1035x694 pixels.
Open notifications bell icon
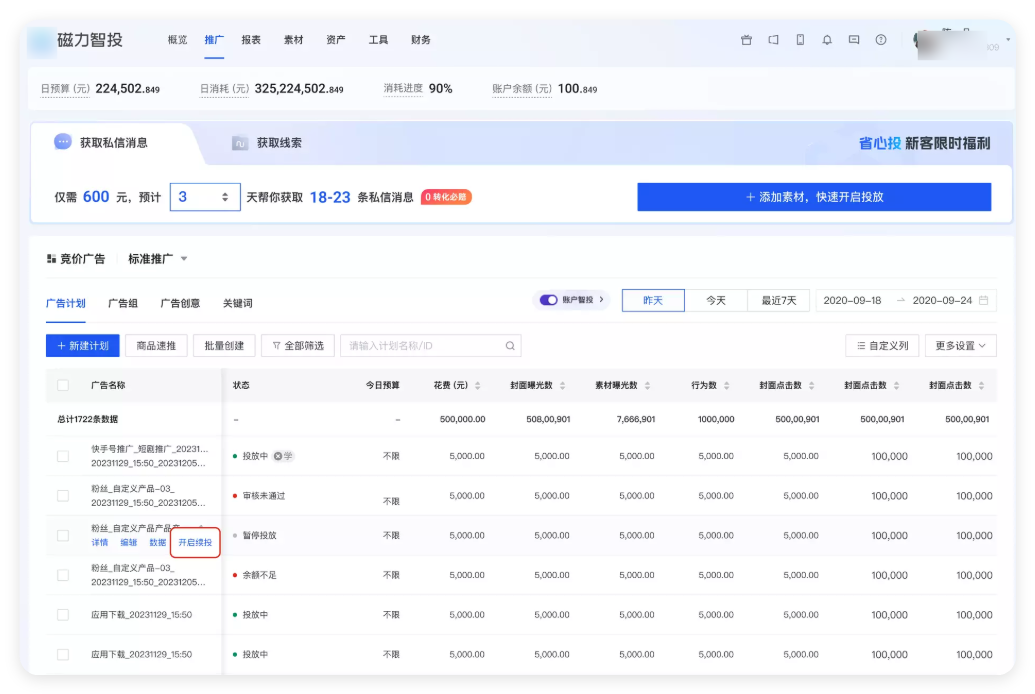coord(827,40)
